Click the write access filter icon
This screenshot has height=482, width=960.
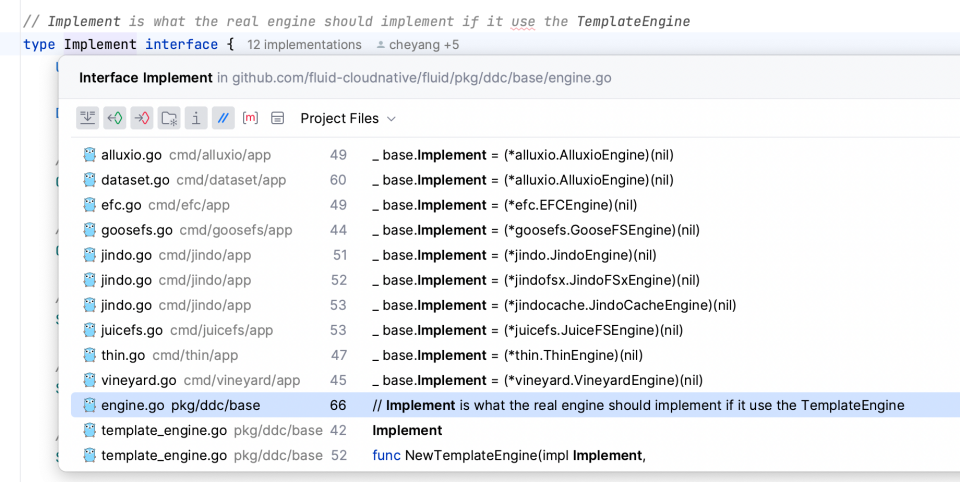click(142, 118)
